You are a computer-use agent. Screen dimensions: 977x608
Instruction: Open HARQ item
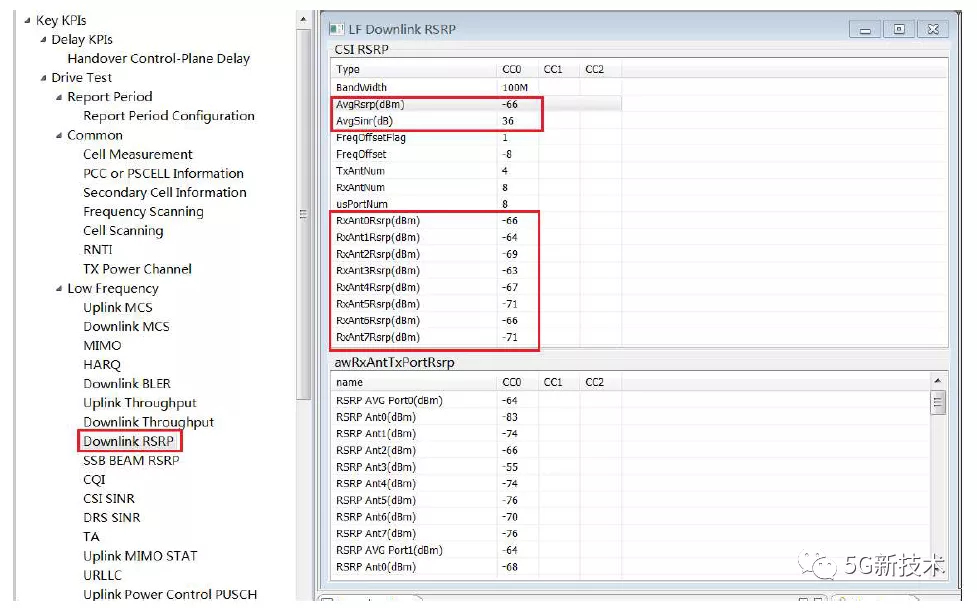[x=102, y=365]
